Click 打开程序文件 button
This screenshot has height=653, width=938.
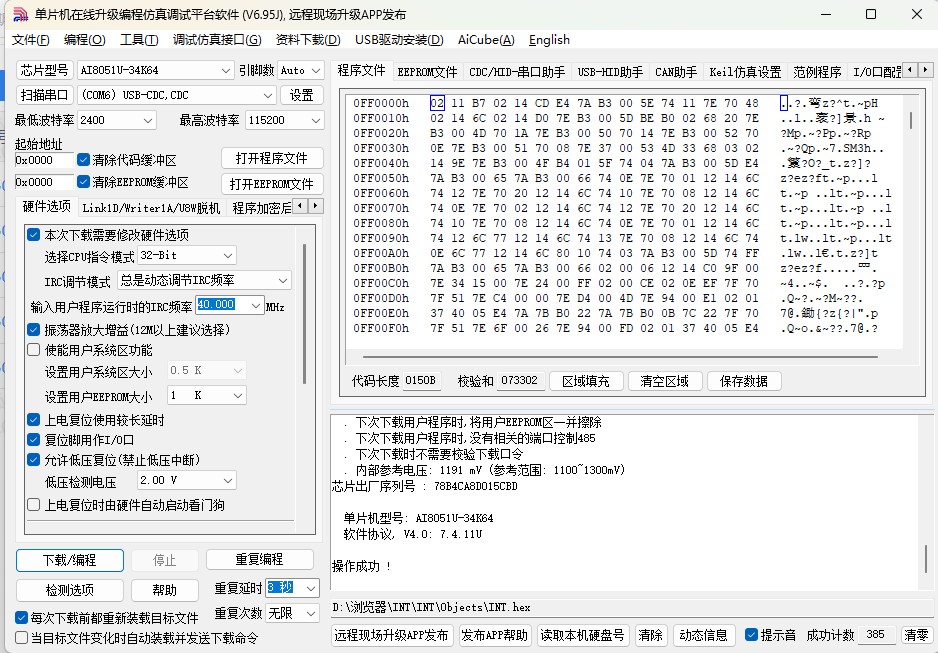[272, 158]
